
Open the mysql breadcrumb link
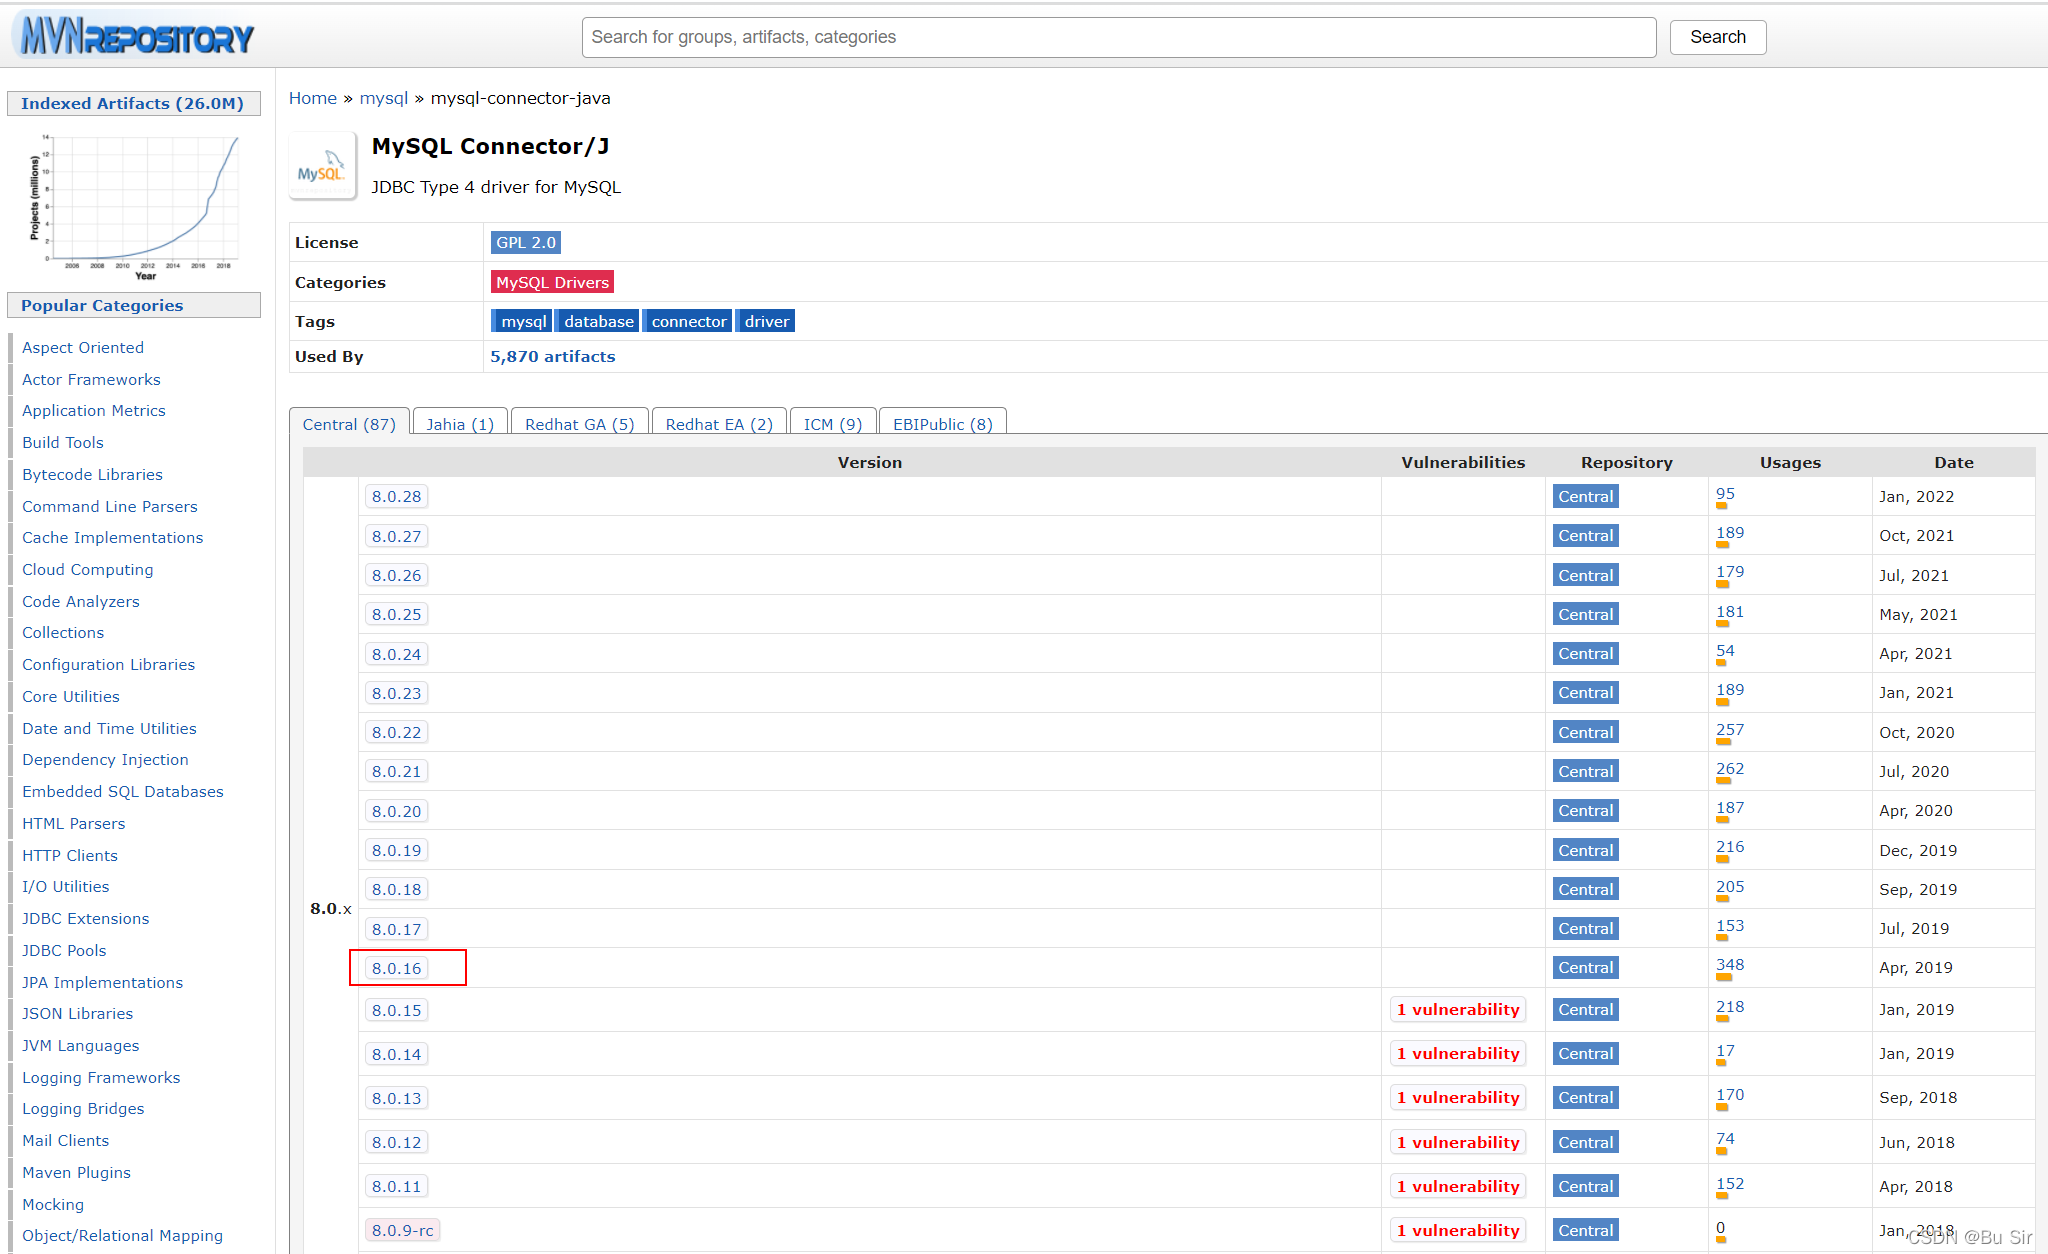(384, 98)
